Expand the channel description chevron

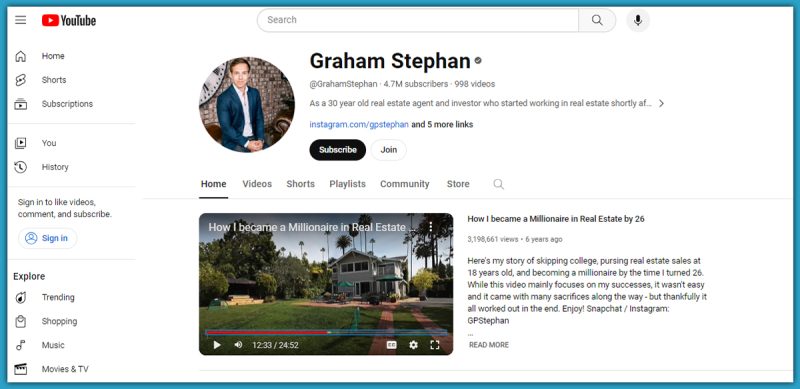[x=661, y=104]
